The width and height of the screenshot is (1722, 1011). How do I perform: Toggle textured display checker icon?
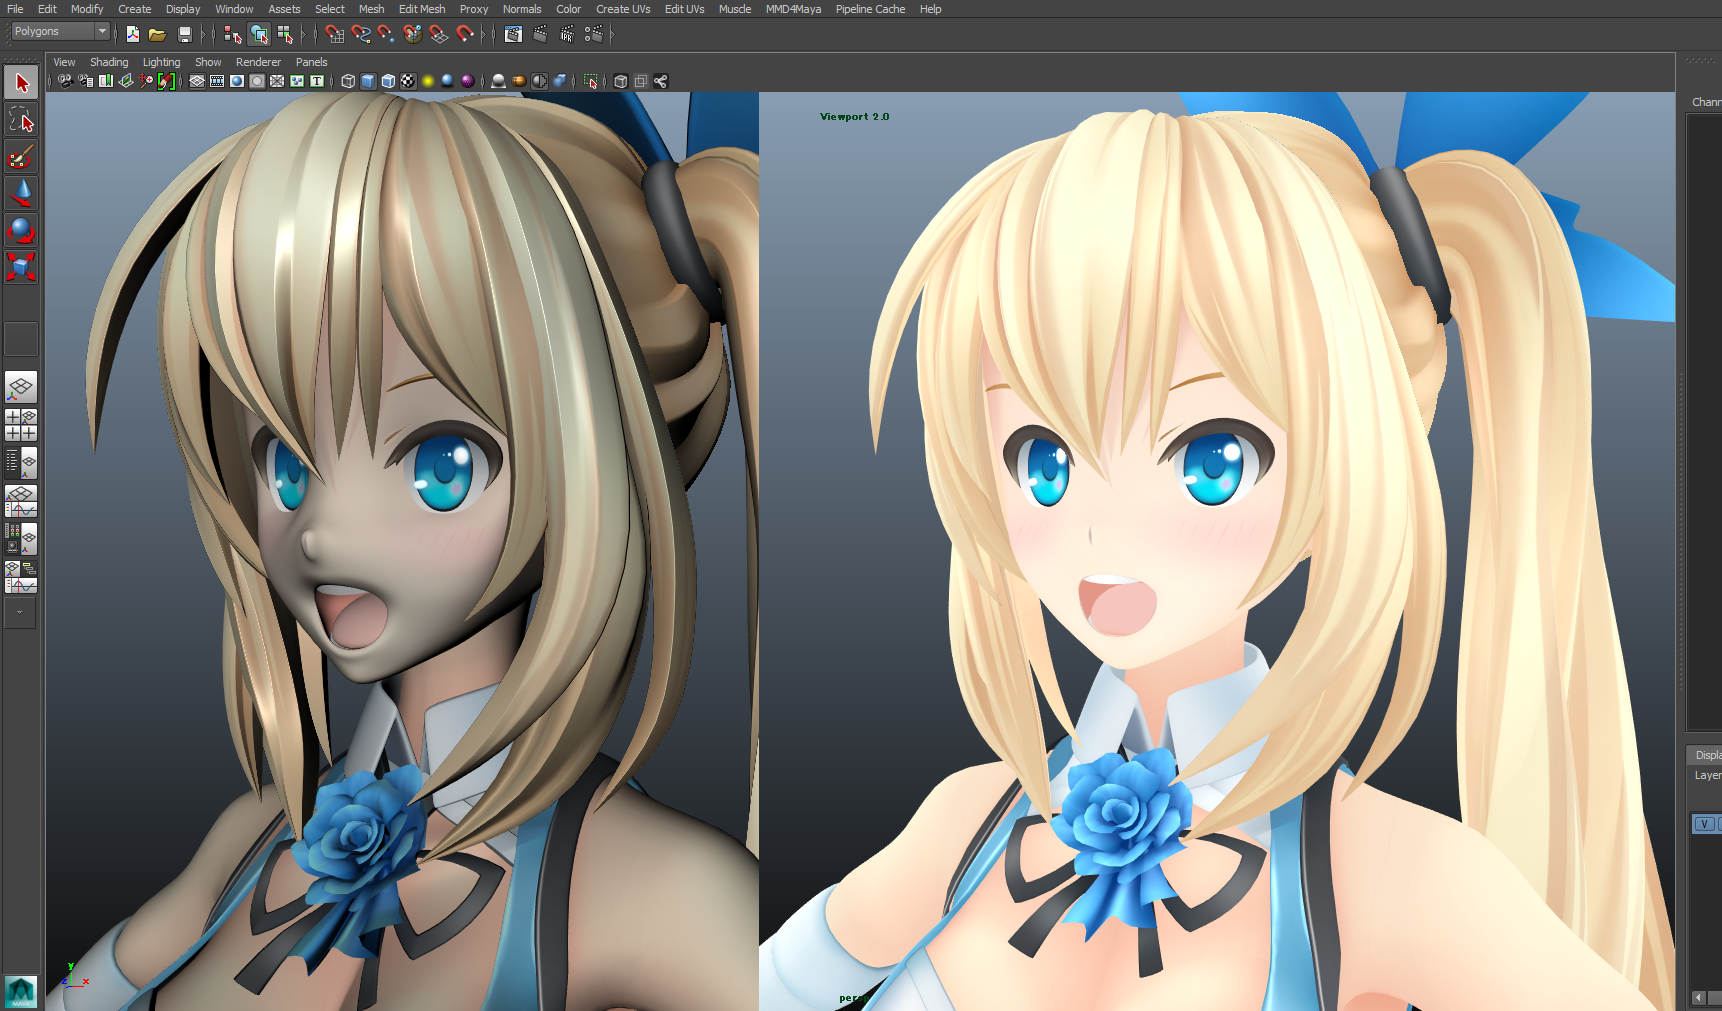point(408,81)
